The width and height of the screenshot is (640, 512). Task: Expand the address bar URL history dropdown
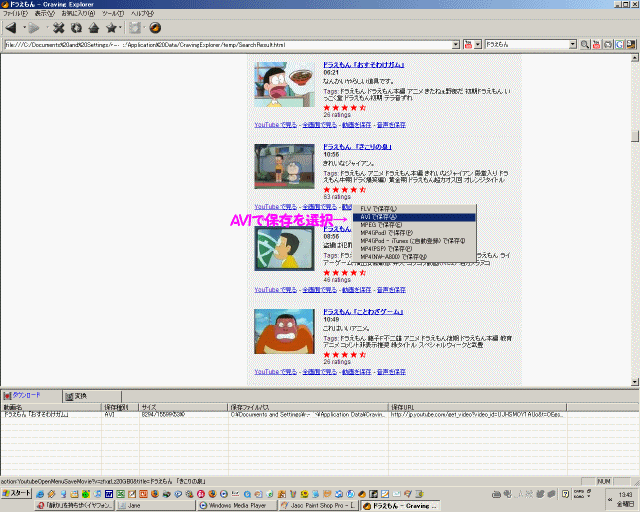456,45
